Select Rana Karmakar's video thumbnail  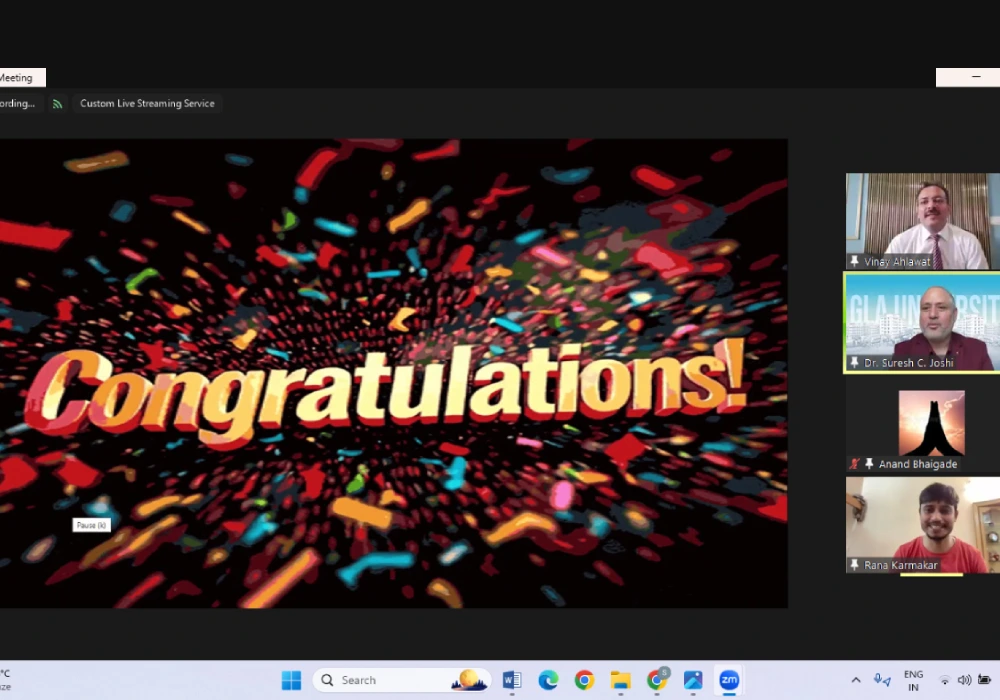922,520
